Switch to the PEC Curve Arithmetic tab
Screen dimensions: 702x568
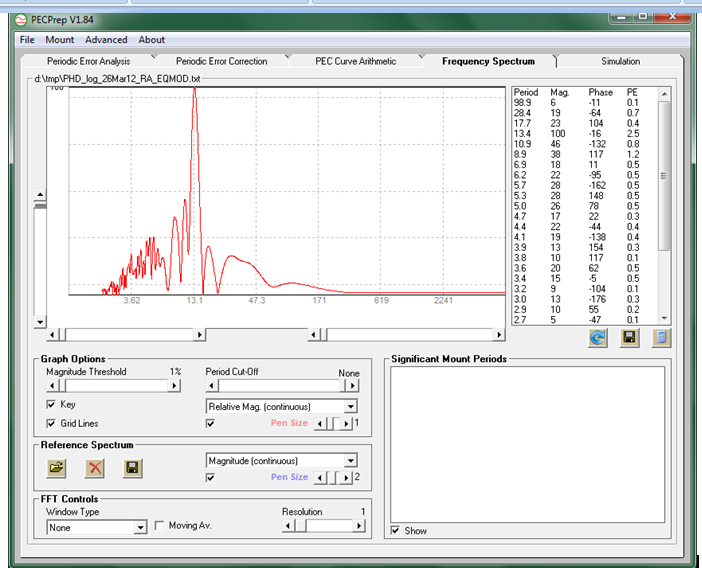[355, 61]
